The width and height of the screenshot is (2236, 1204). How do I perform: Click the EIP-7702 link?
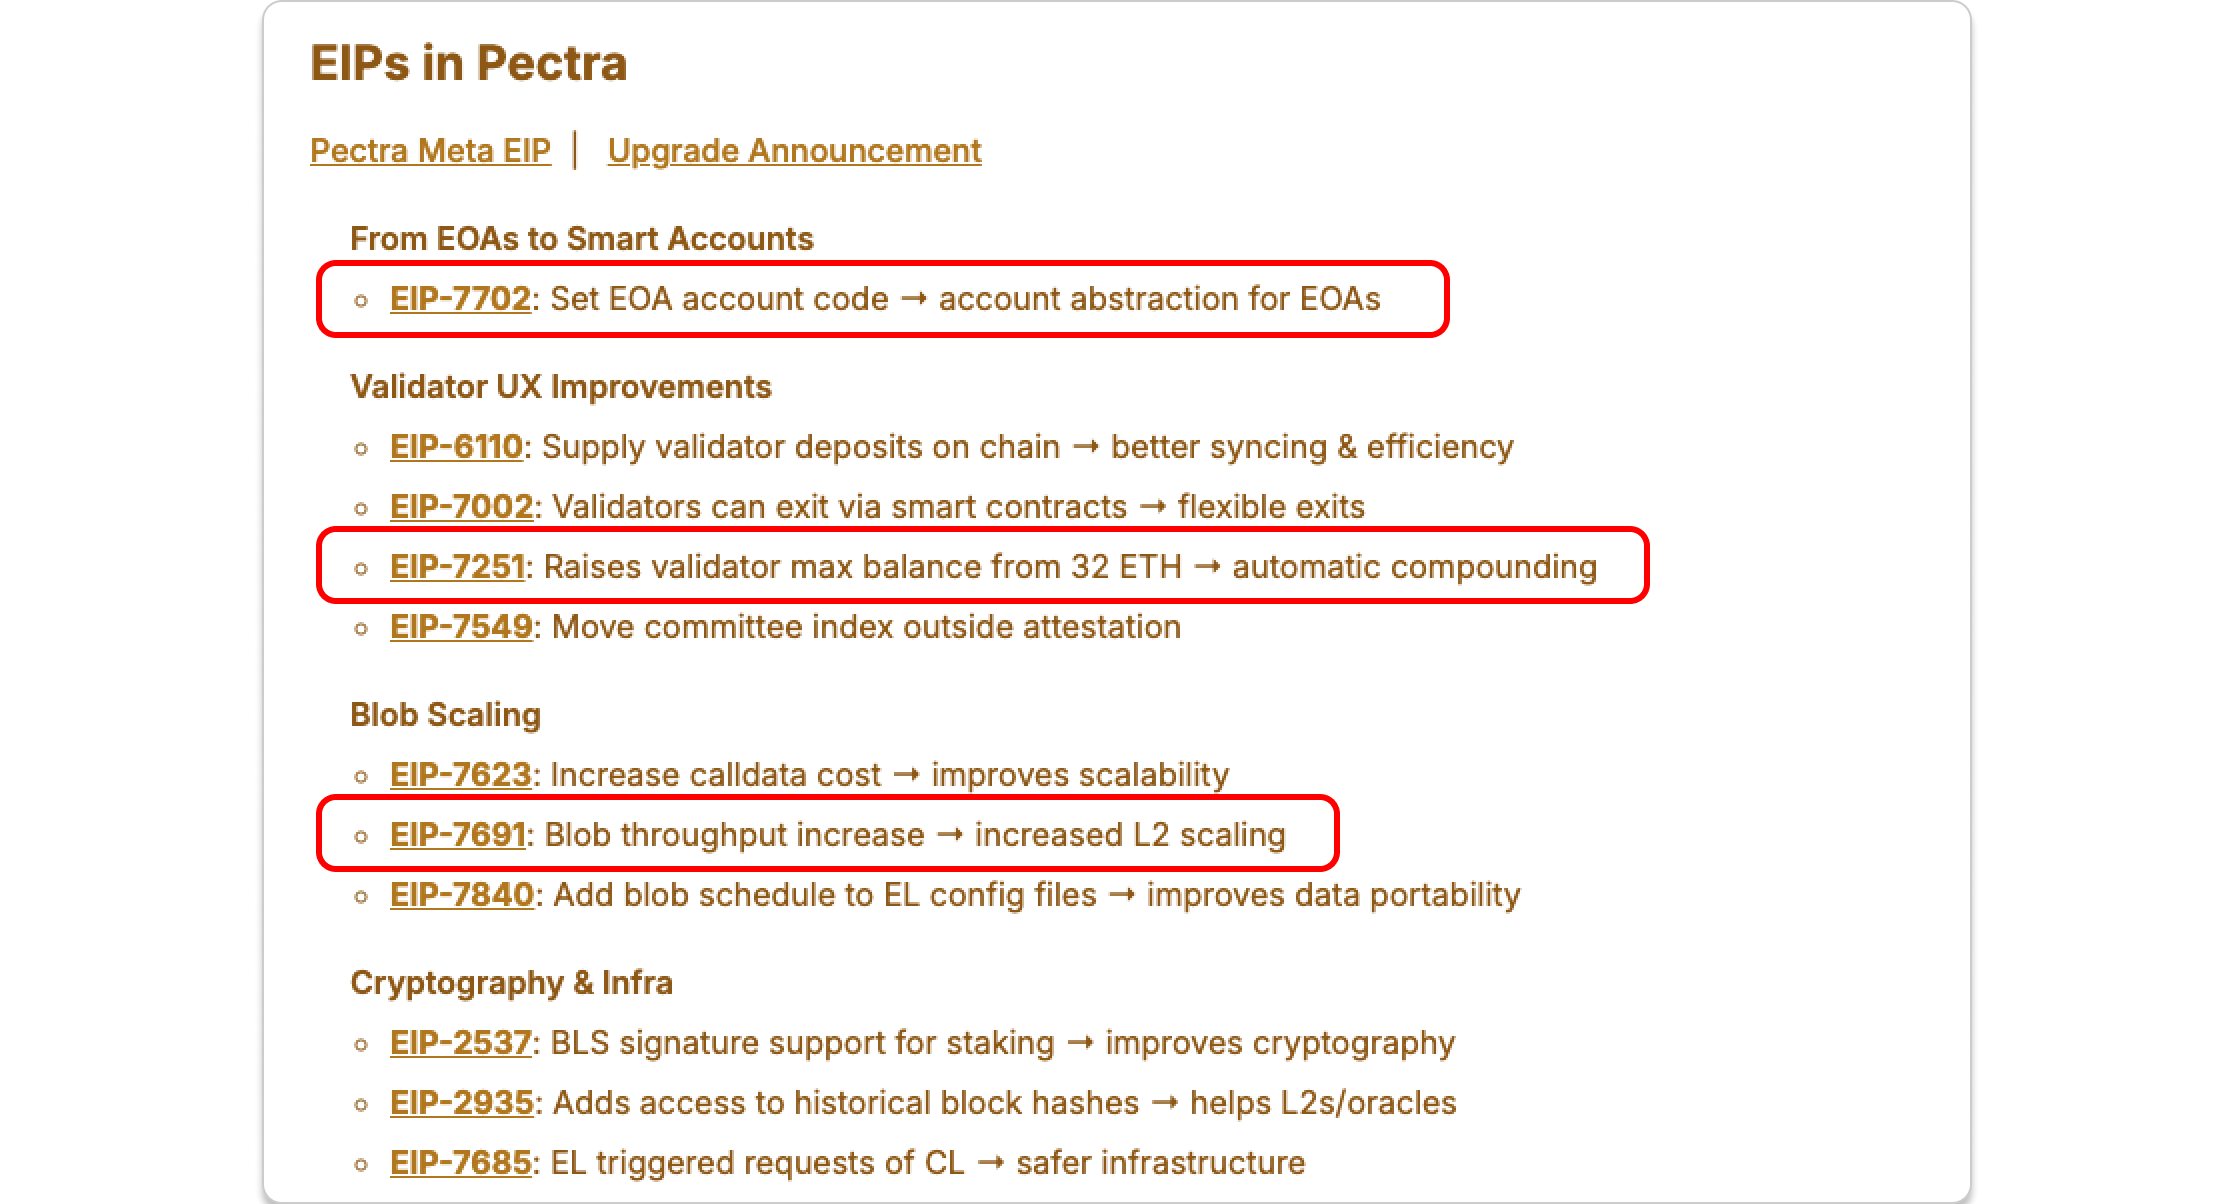point(460,299)
